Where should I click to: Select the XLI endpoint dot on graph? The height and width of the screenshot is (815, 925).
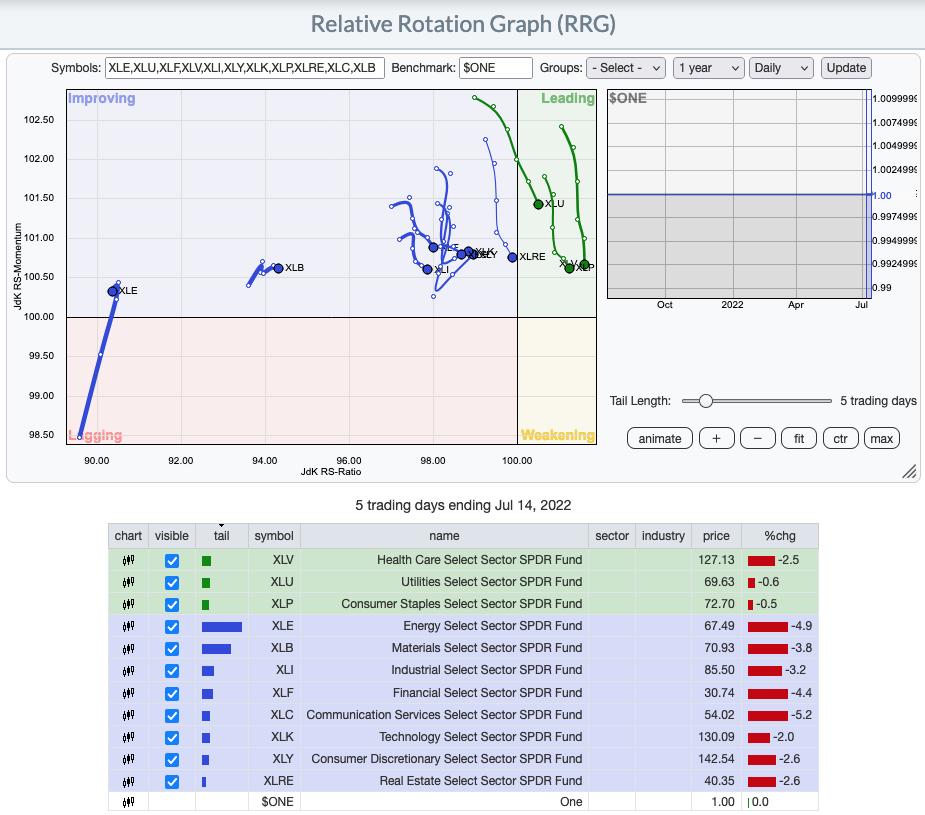pos(427,270)
